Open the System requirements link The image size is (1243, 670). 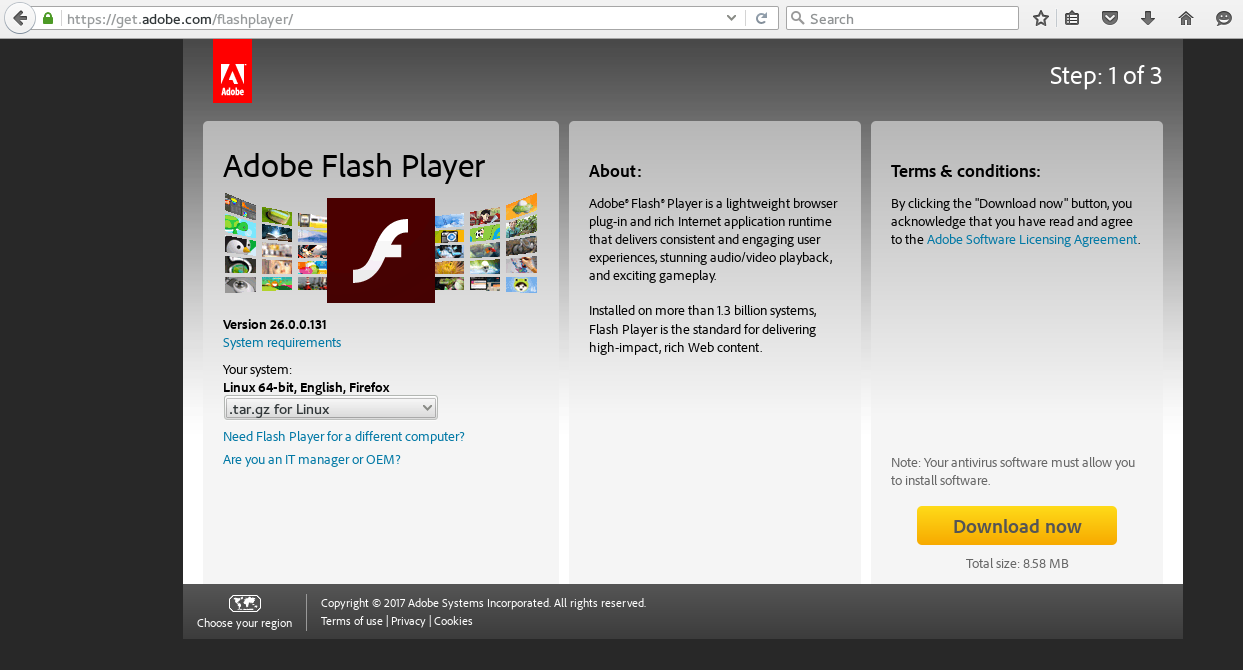click(x=282, y=343)
